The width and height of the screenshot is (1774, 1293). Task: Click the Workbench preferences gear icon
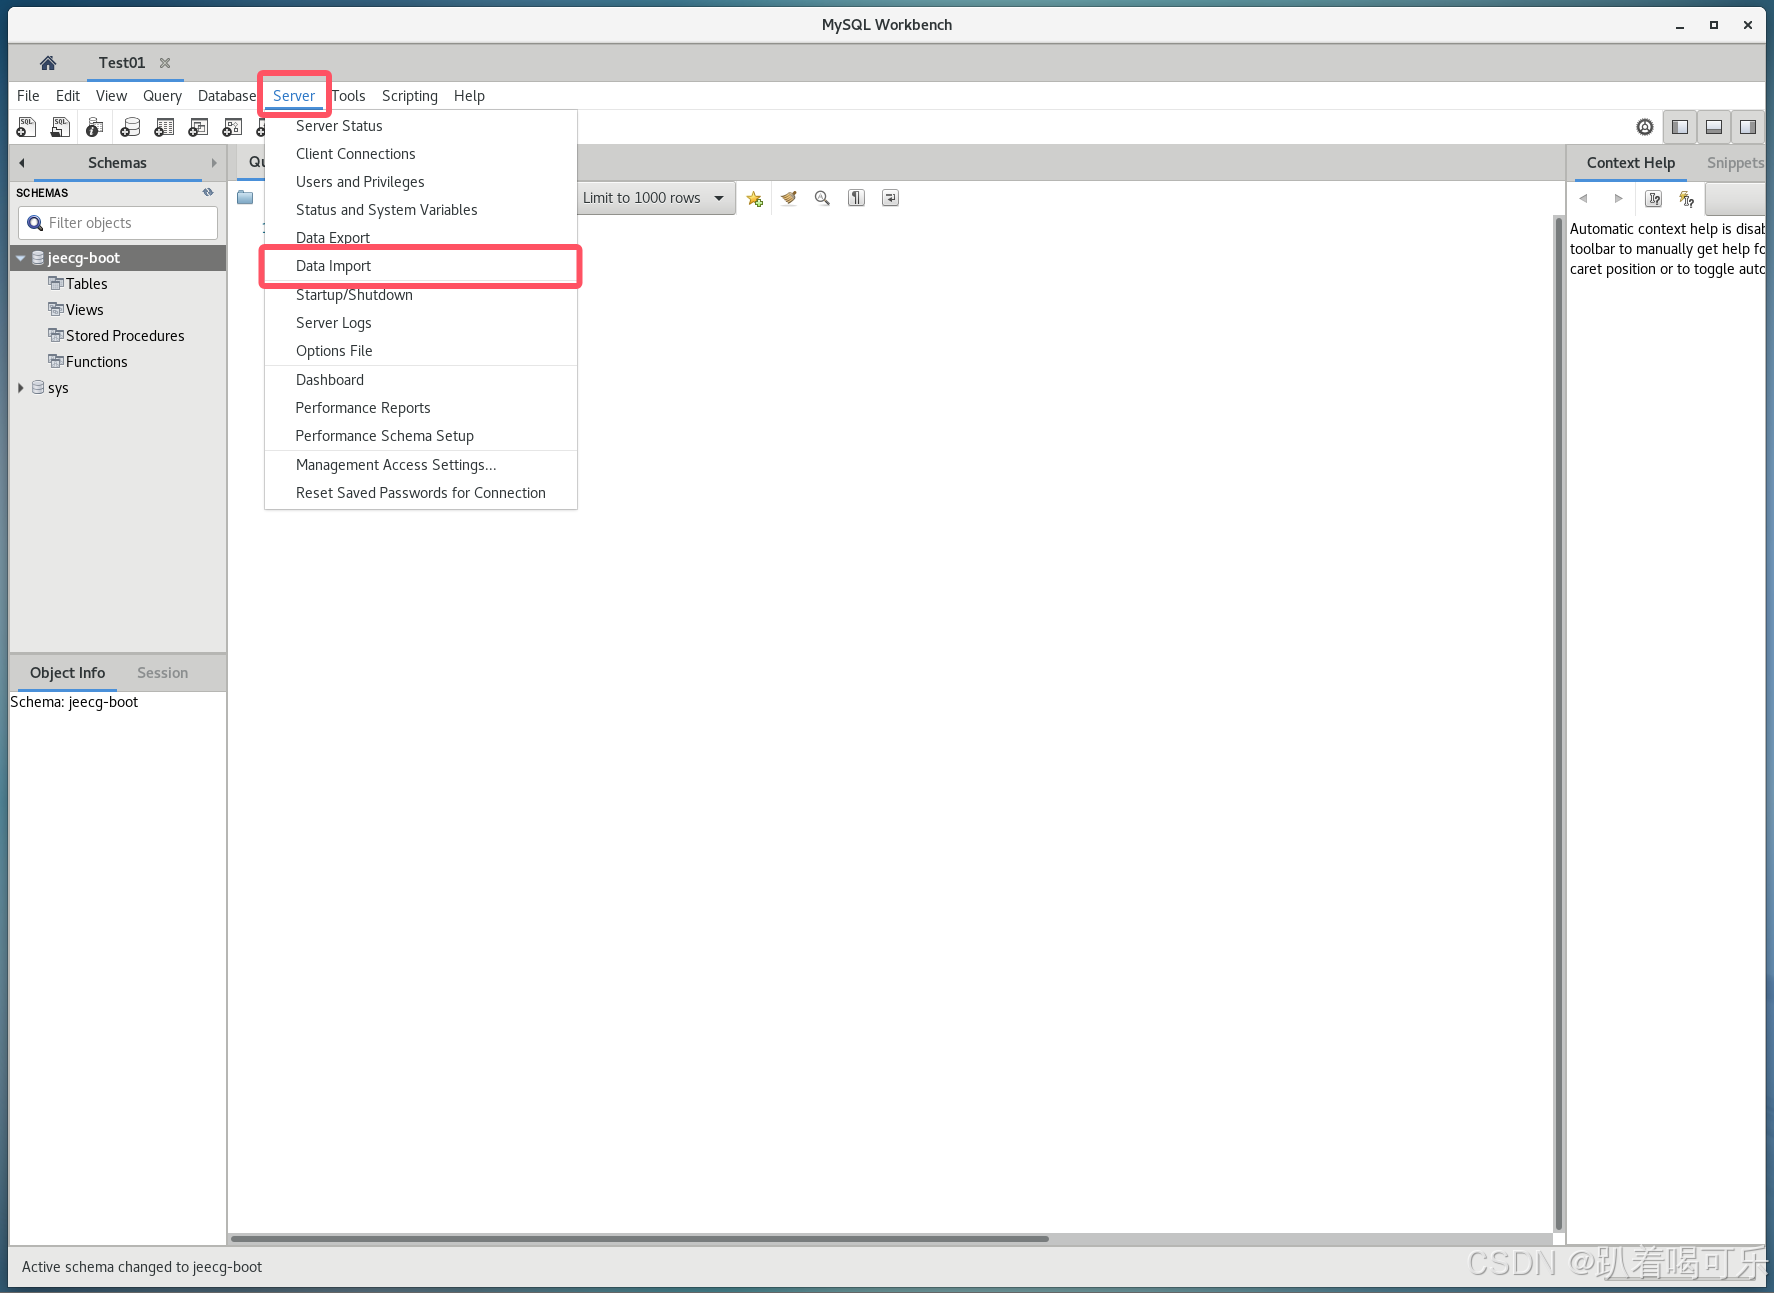point(1645,127)
